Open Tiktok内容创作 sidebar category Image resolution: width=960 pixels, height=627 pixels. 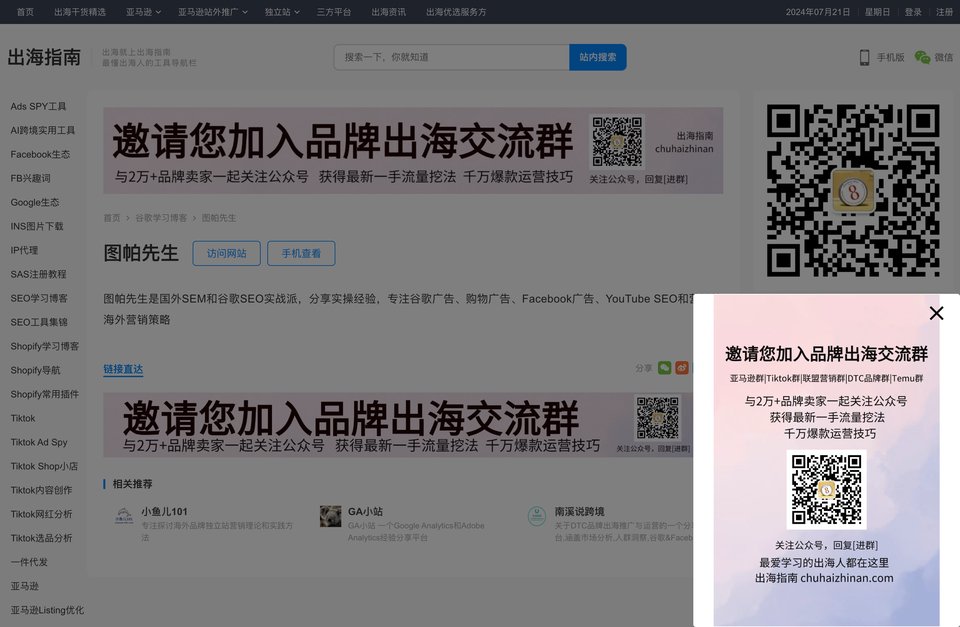[x=41, y=490]
